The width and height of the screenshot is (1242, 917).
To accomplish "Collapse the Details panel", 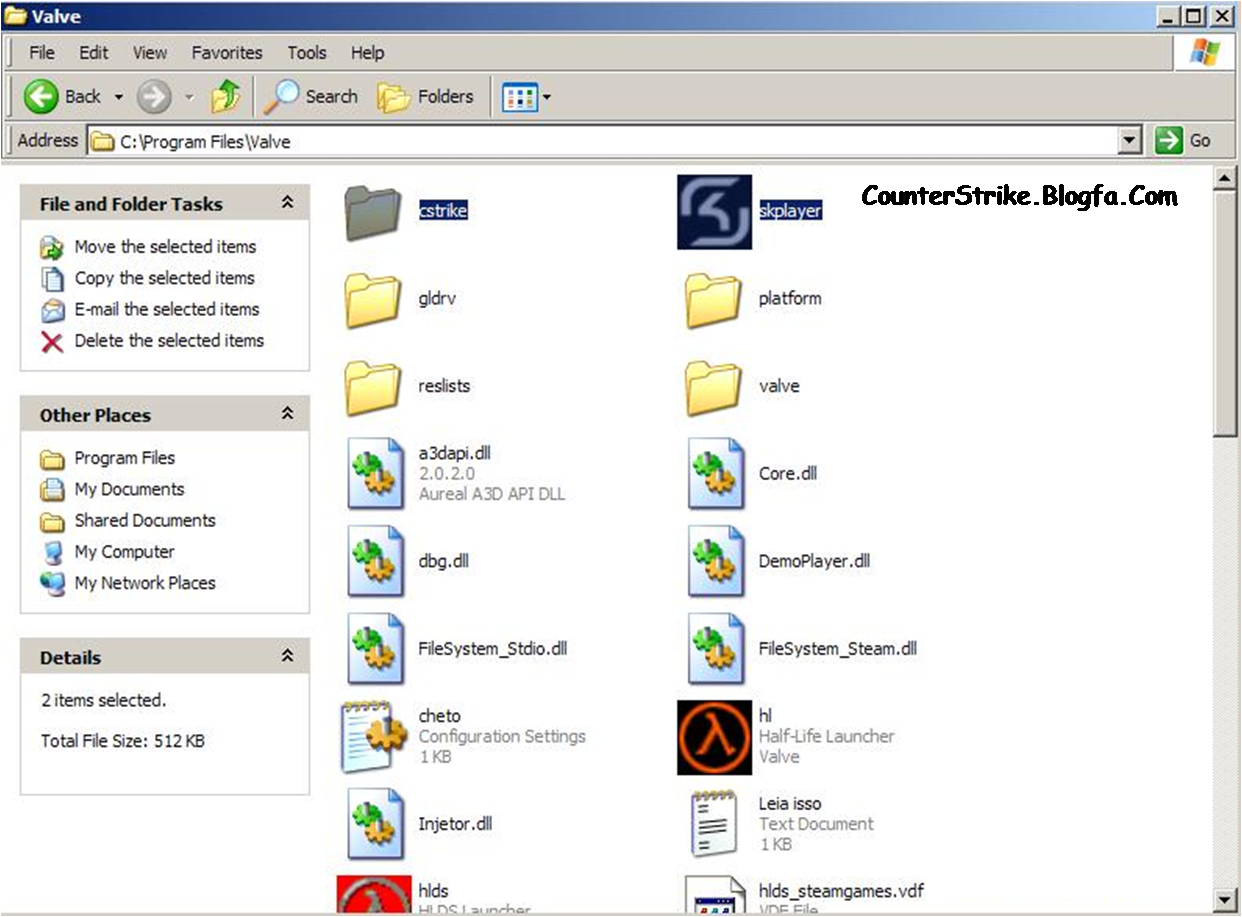I will click(287, 656).
